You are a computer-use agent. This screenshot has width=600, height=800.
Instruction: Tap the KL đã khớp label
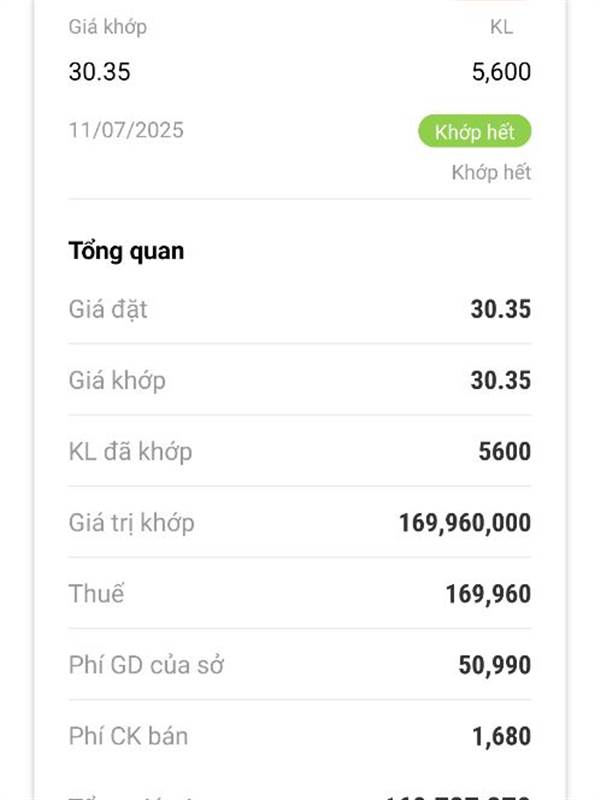point(130,452)
